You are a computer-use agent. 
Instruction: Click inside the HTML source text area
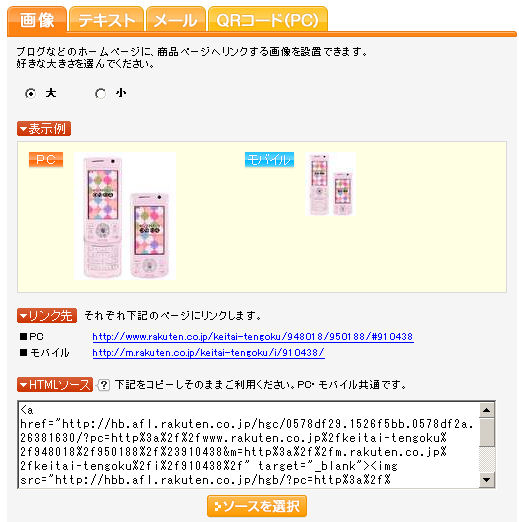click(249, 445)
